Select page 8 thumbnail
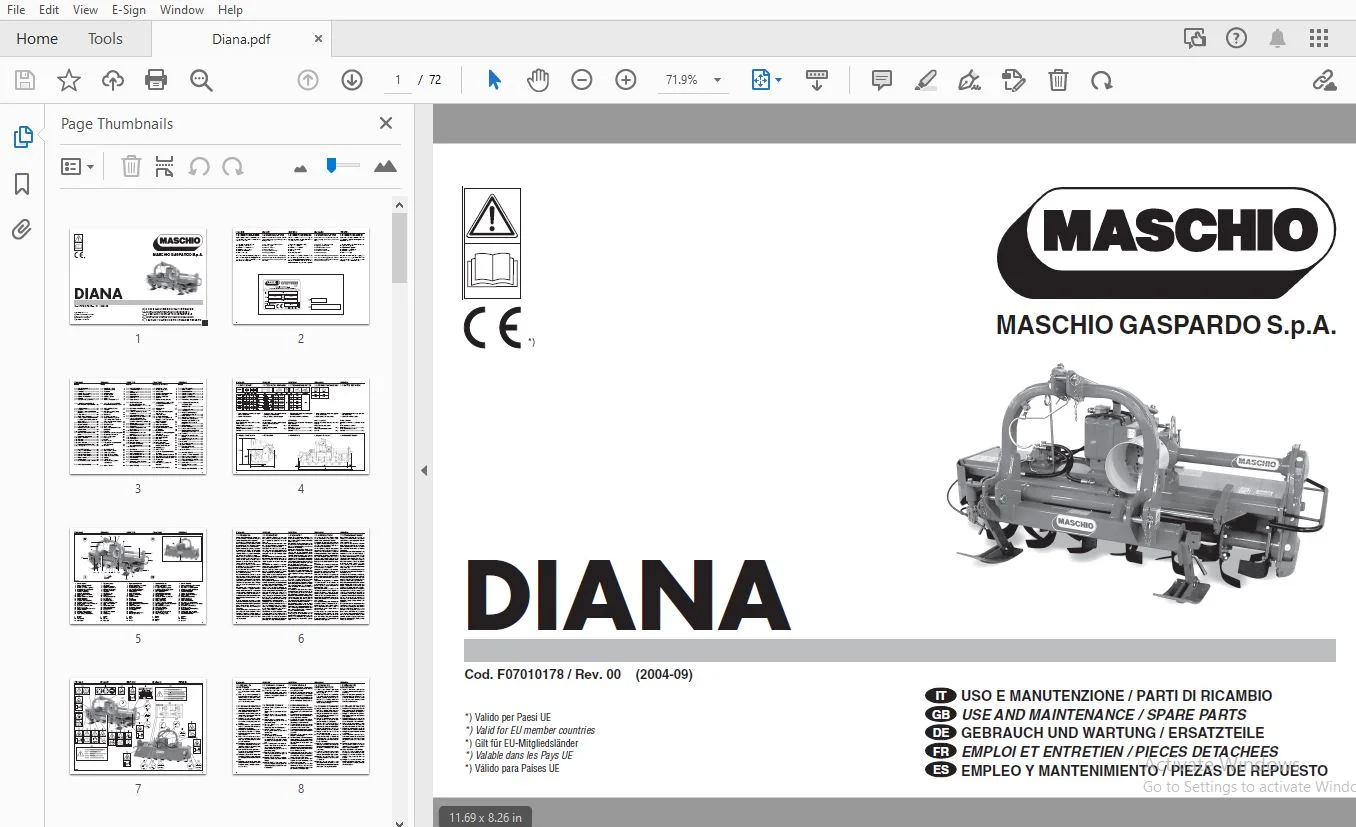Image resolution: width=1356 pixels, height=827 pixels. point(301,726)
